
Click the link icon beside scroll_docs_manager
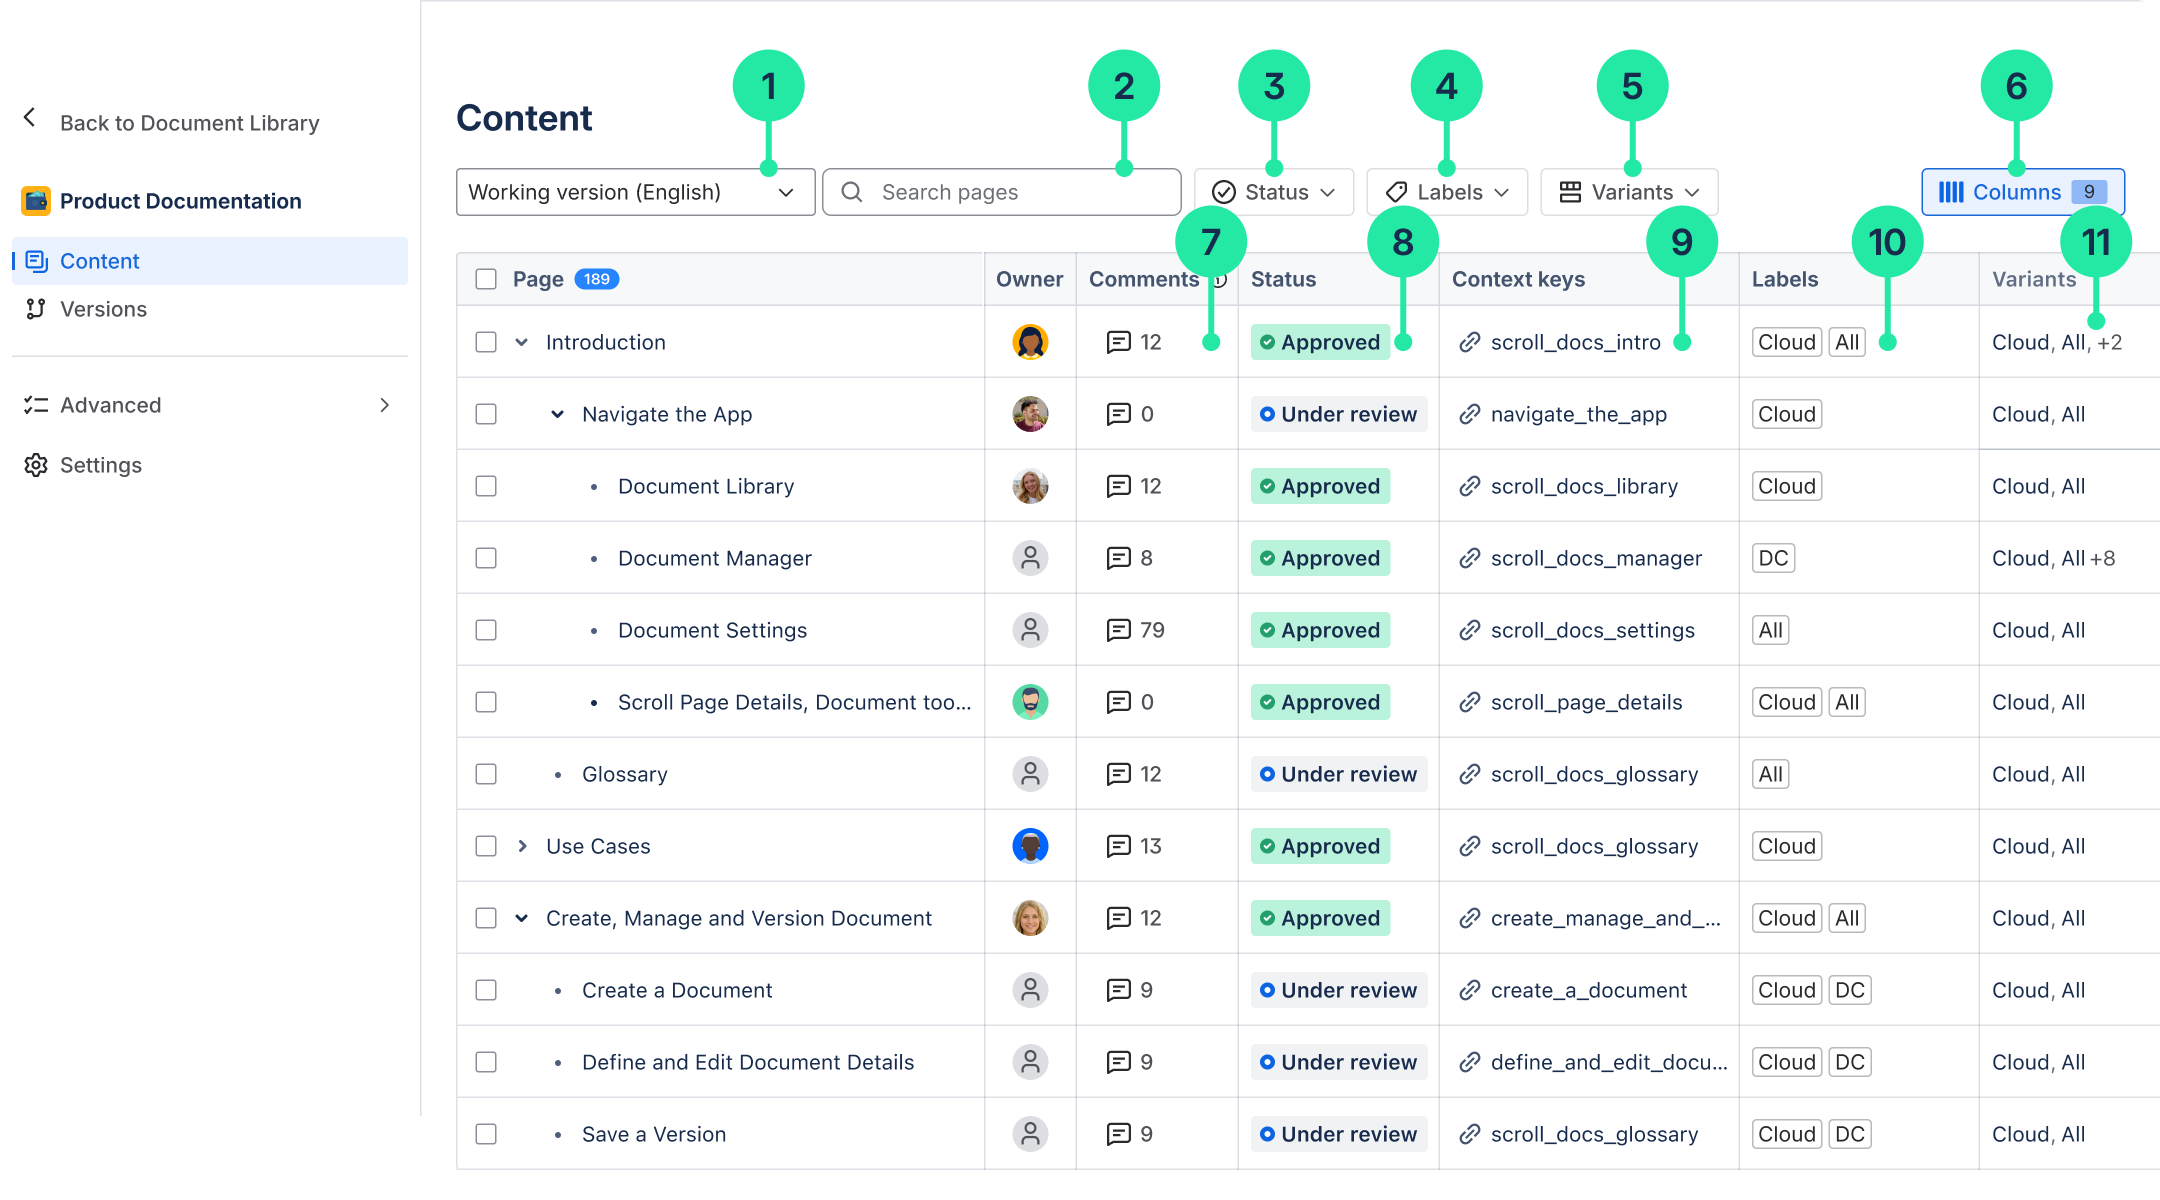click(x=1469, y=558)
